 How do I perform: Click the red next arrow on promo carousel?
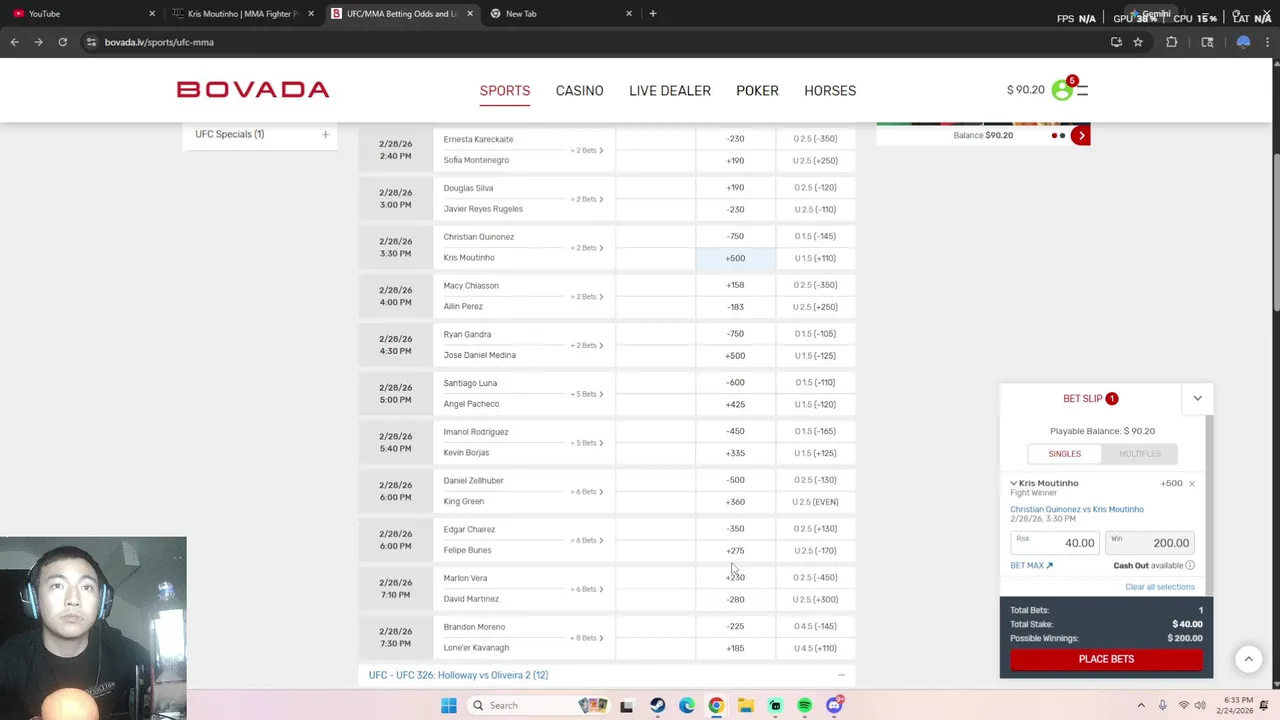pos(1081,135)
